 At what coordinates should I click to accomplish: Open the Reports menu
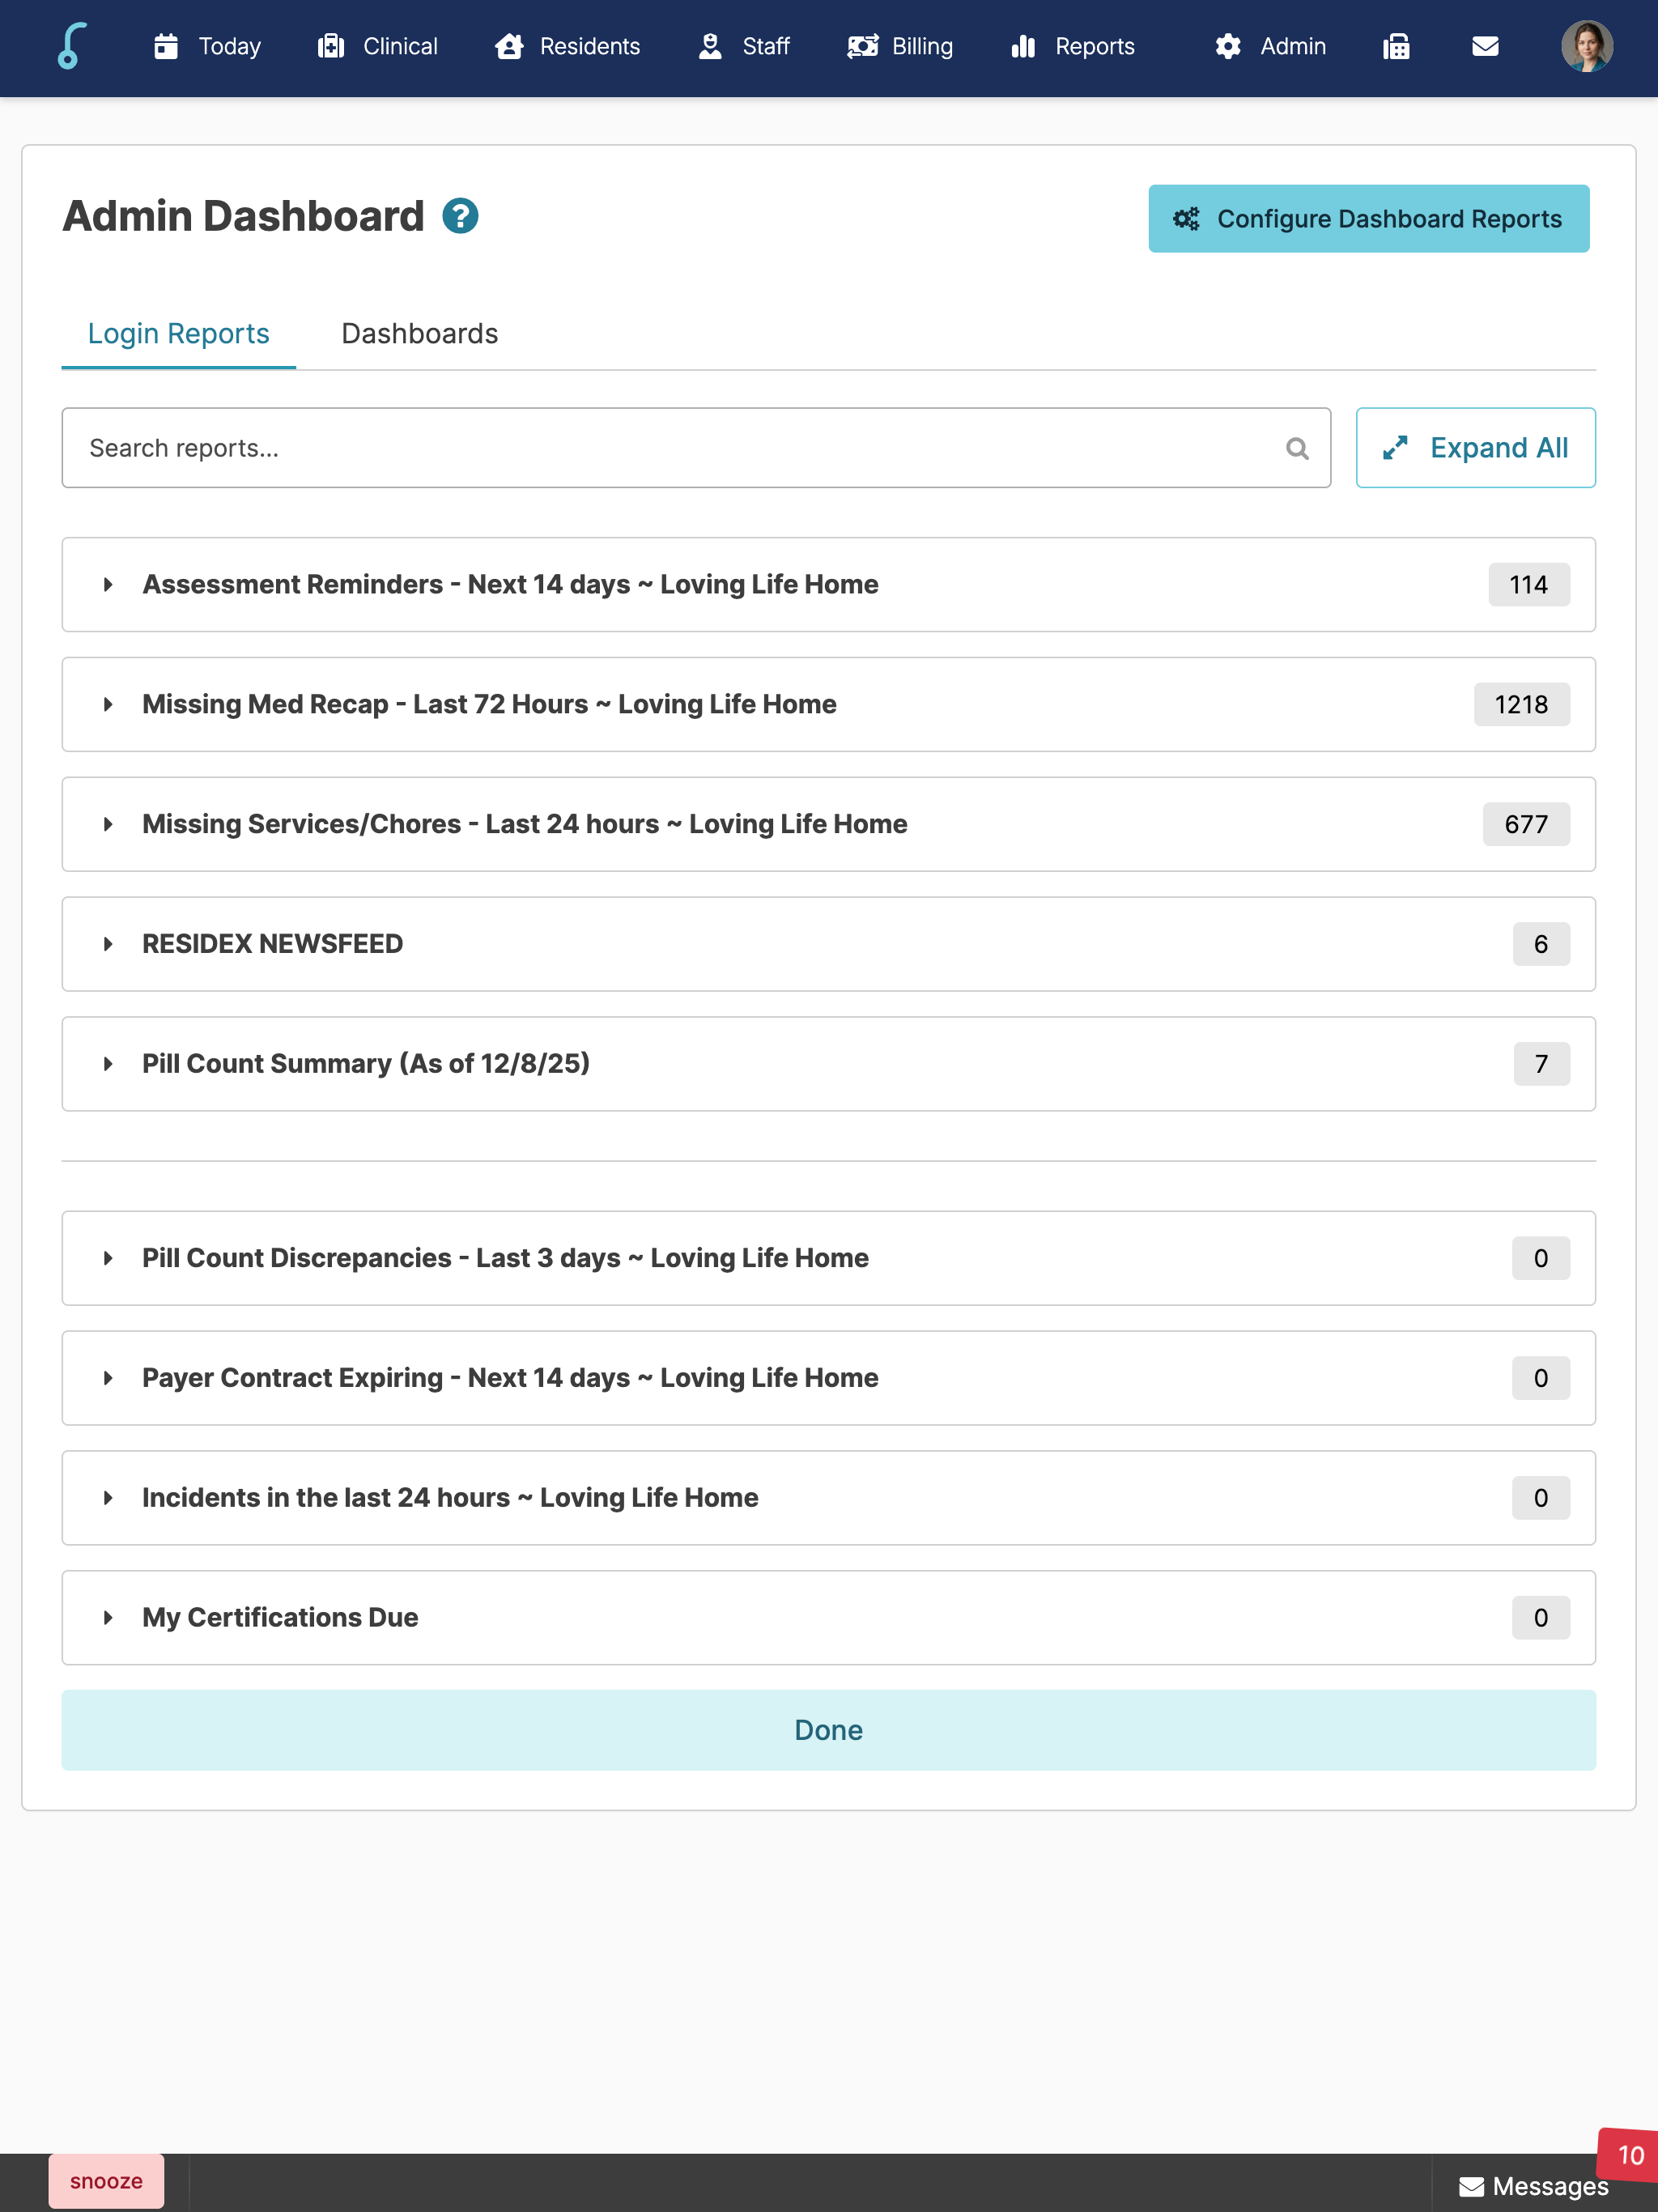1072,46
